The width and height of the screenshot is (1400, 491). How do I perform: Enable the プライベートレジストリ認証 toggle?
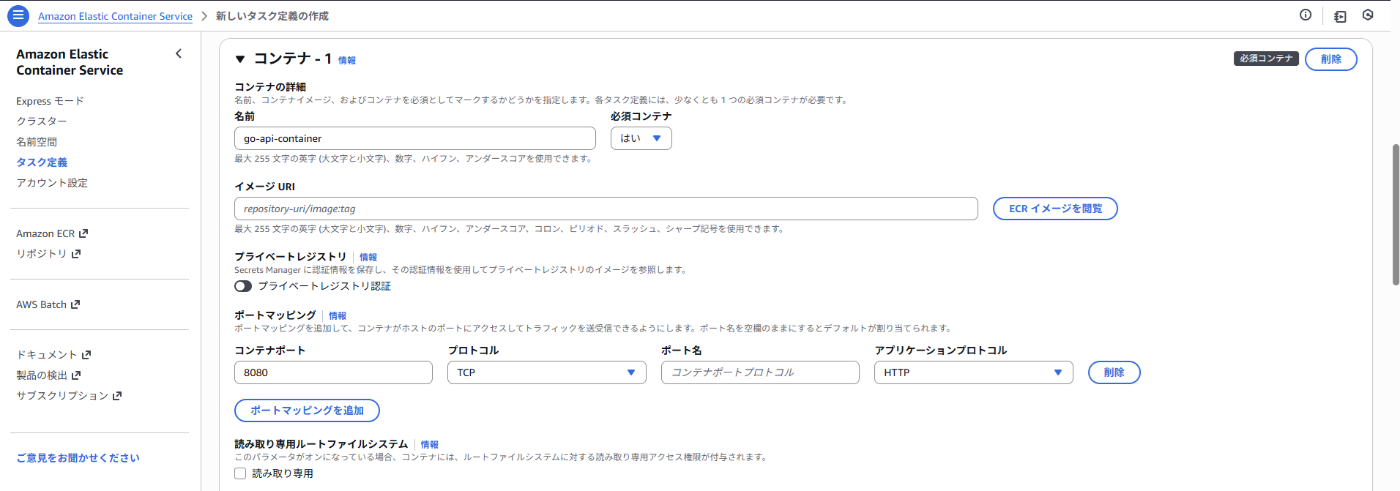point(243,286)
